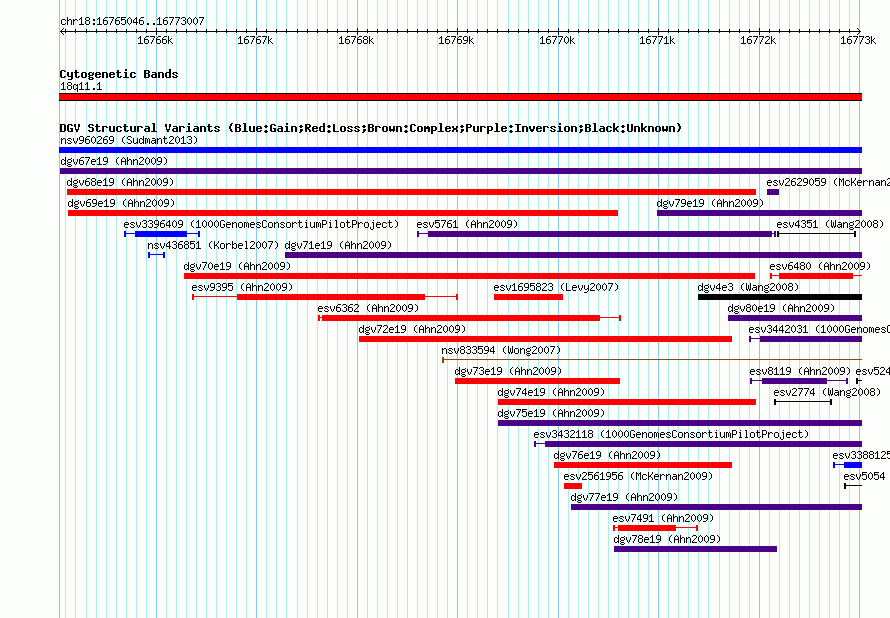
Task: Click the DGV Structural Variants track title
Action: coord(371,128)
